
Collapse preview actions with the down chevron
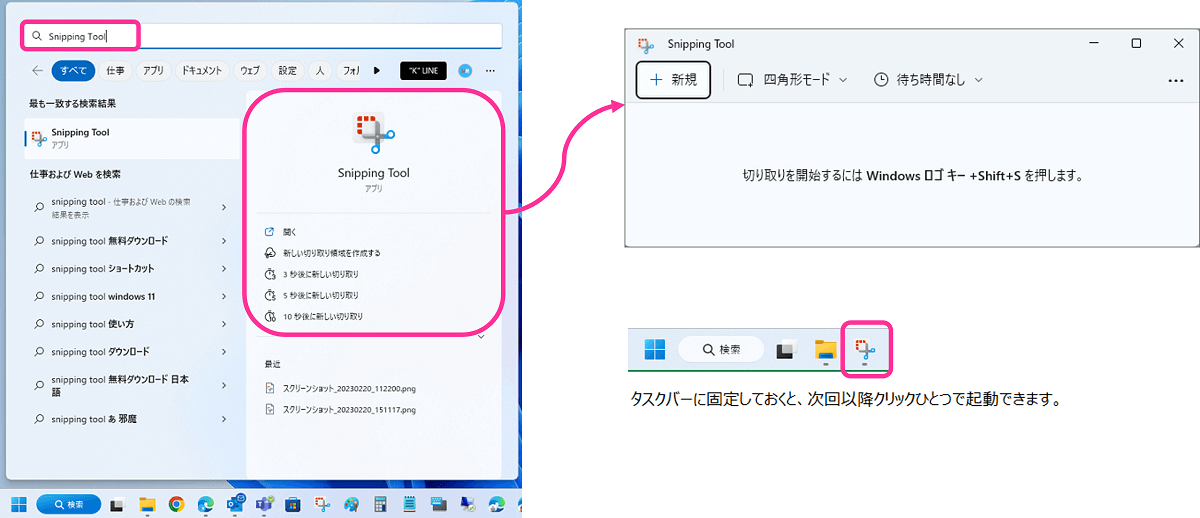482,337
